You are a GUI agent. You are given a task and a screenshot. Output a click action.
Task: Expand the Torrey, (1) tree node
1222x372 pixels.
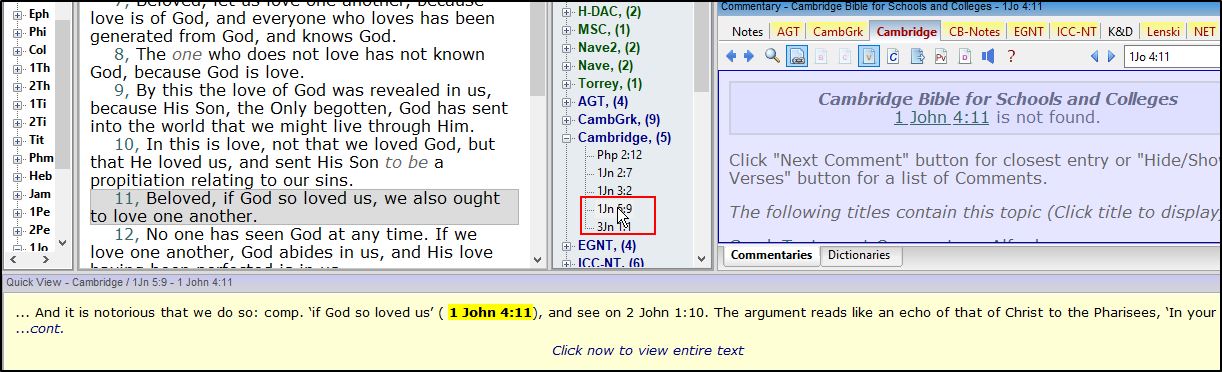click(568, 83)
